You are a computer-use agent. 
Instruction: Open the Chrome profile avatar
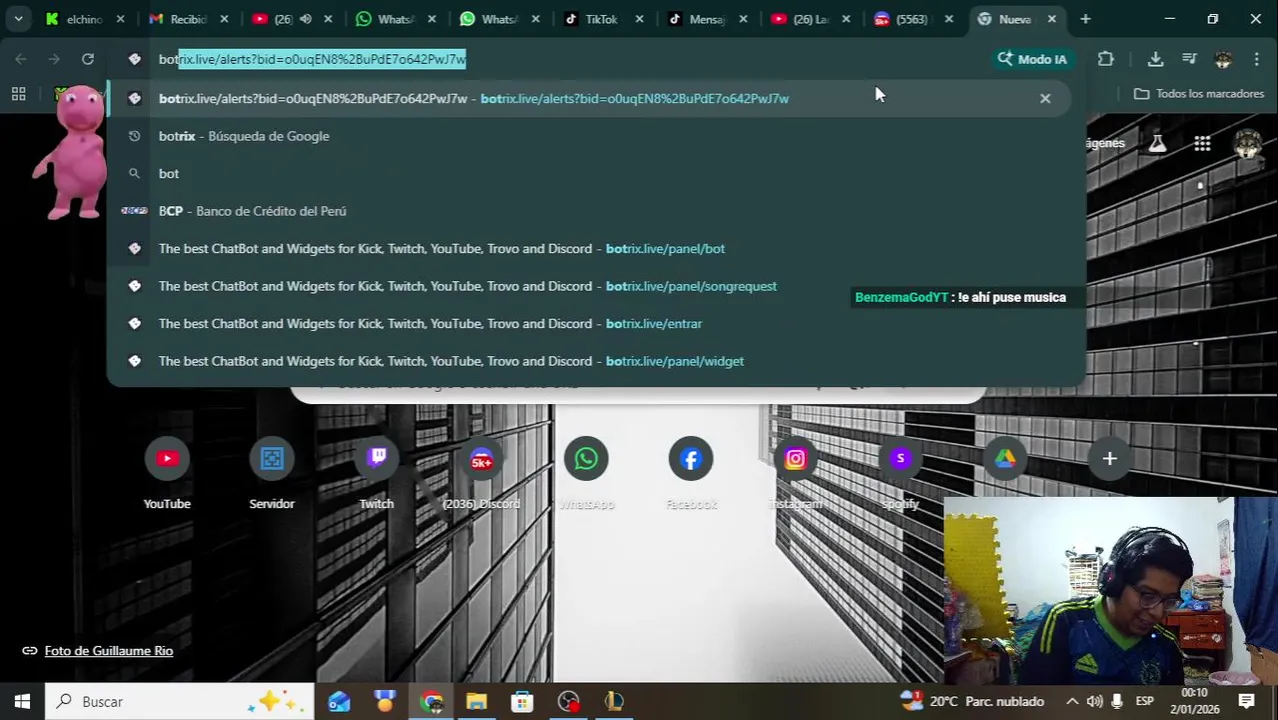pyautogui.click(x=1223, y=59)
